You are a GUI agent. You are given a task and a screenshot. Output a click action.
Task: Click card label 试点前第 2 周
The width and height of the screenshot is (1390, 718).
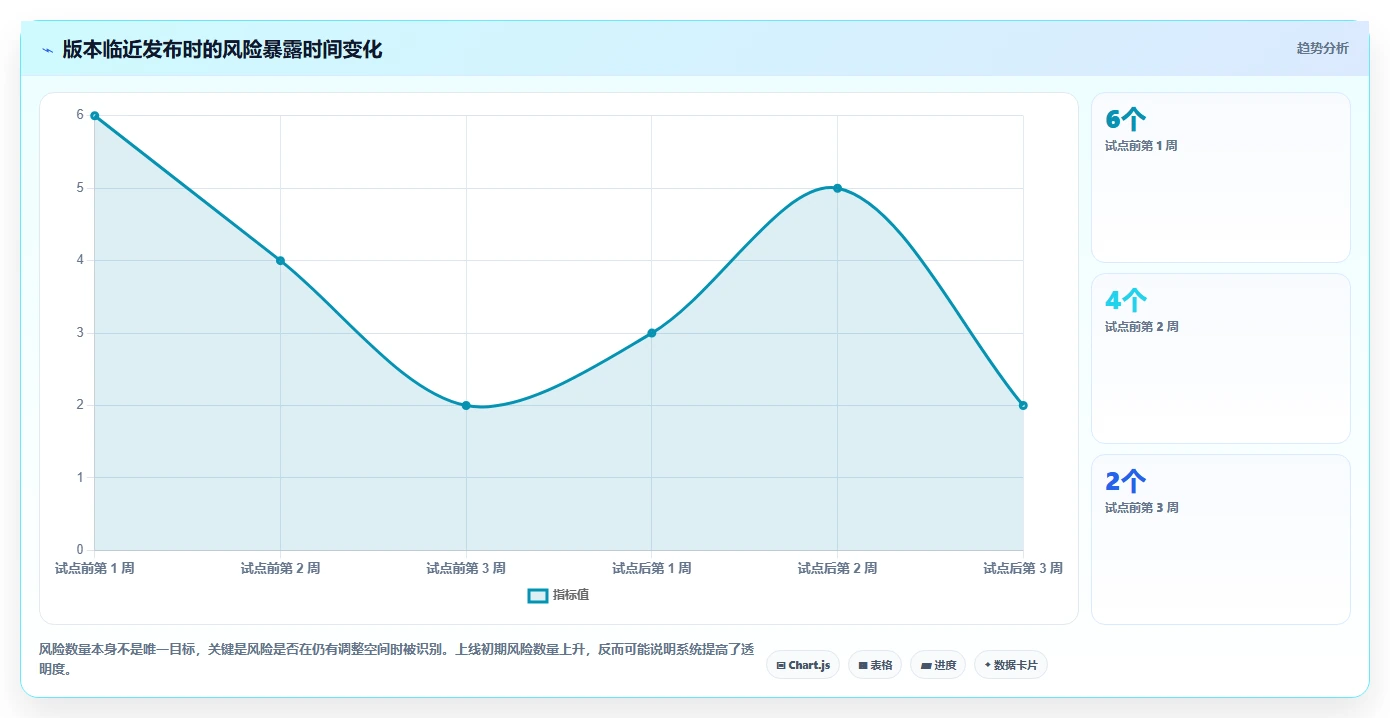pyautogui.click(x=1141, y=327)
